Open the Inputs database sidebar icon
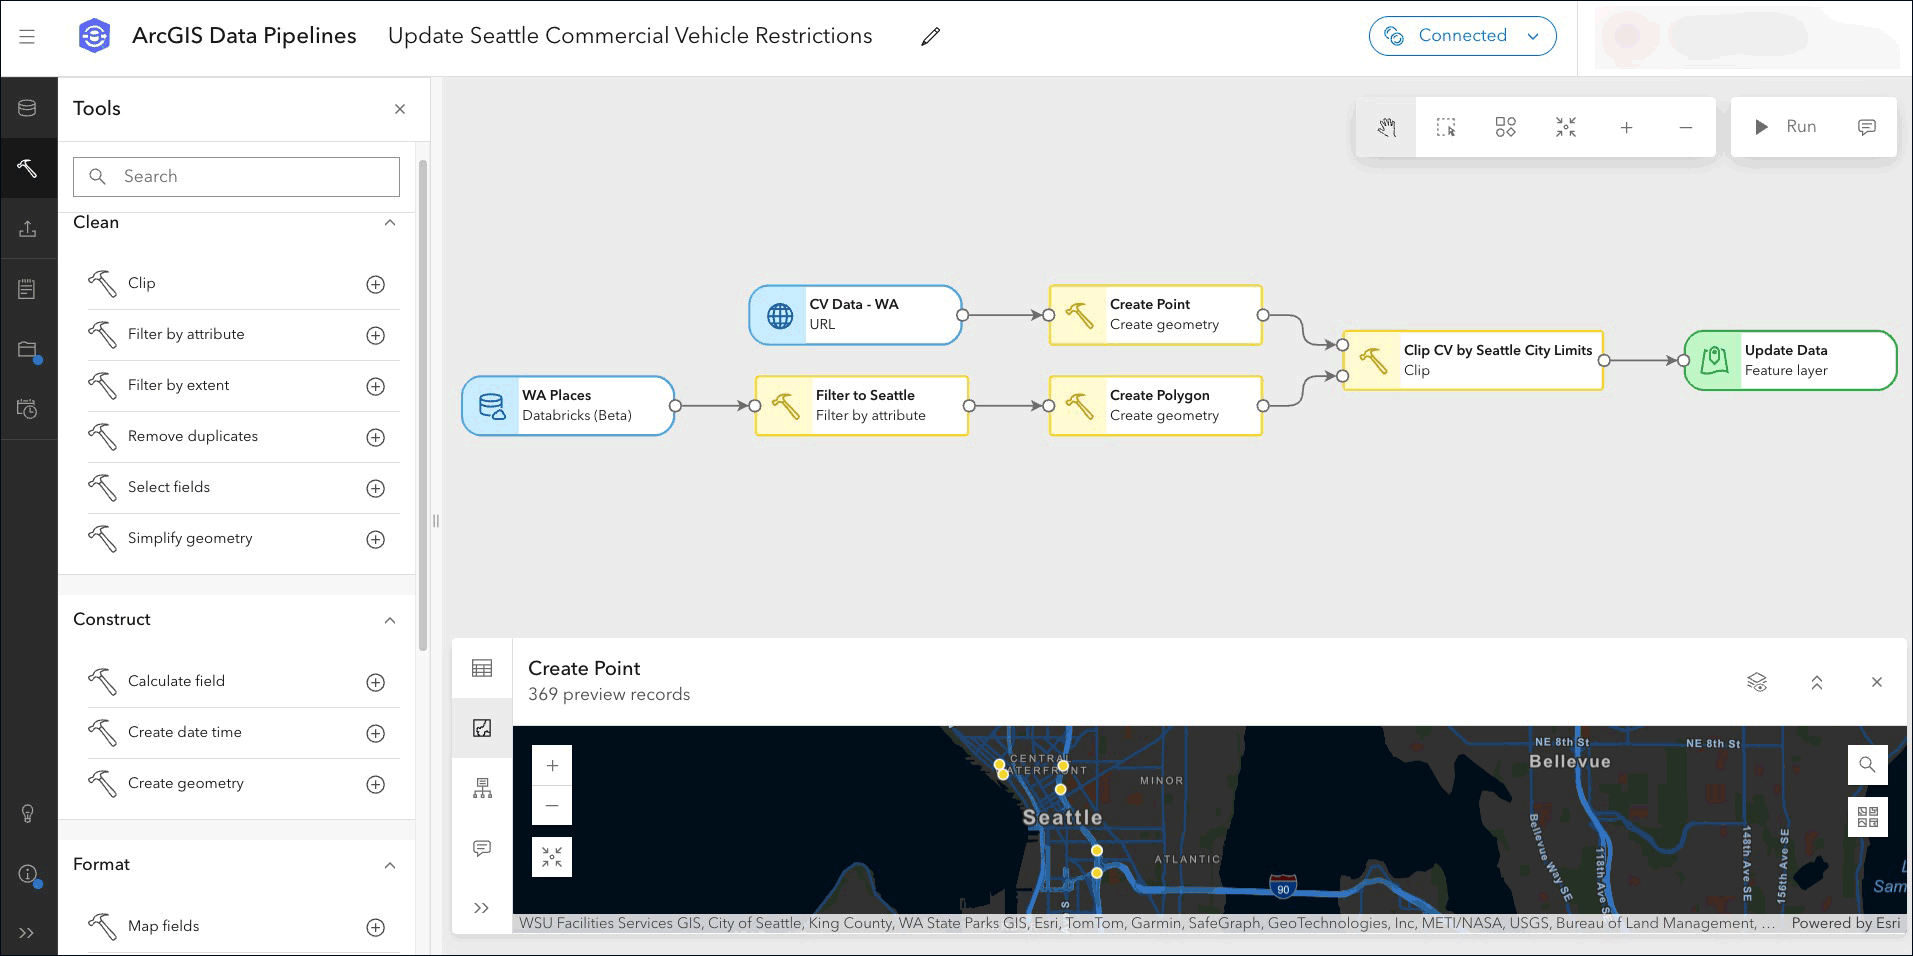 [x=28, y=108]
